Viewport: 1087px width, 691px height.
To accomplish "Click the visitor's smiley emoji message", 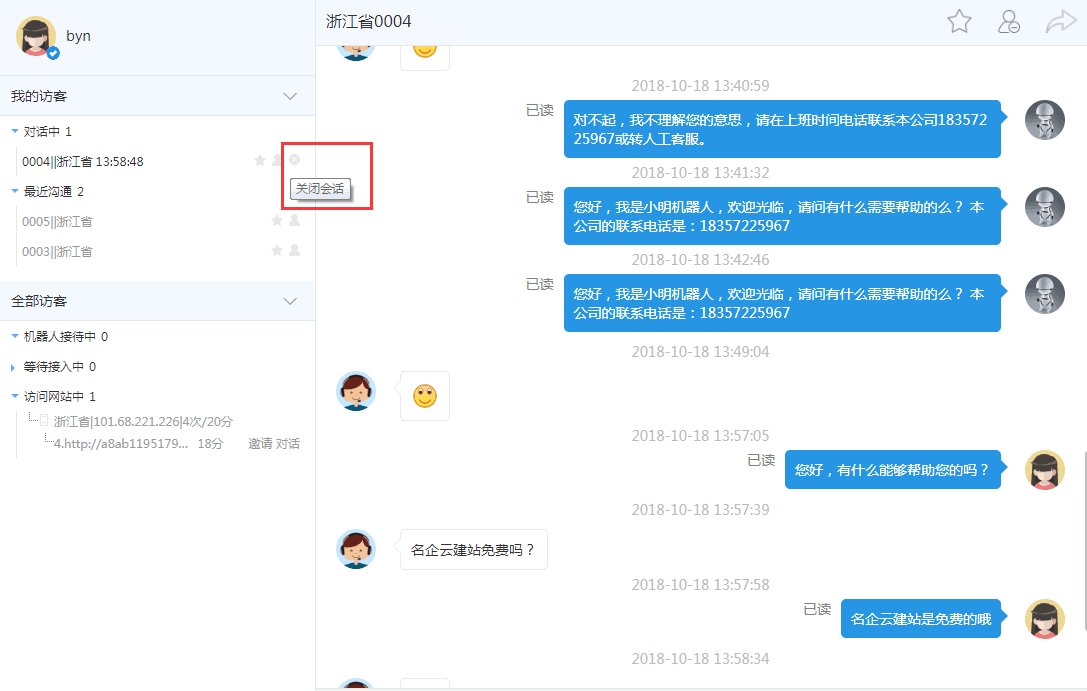I will tap(425, 396).
